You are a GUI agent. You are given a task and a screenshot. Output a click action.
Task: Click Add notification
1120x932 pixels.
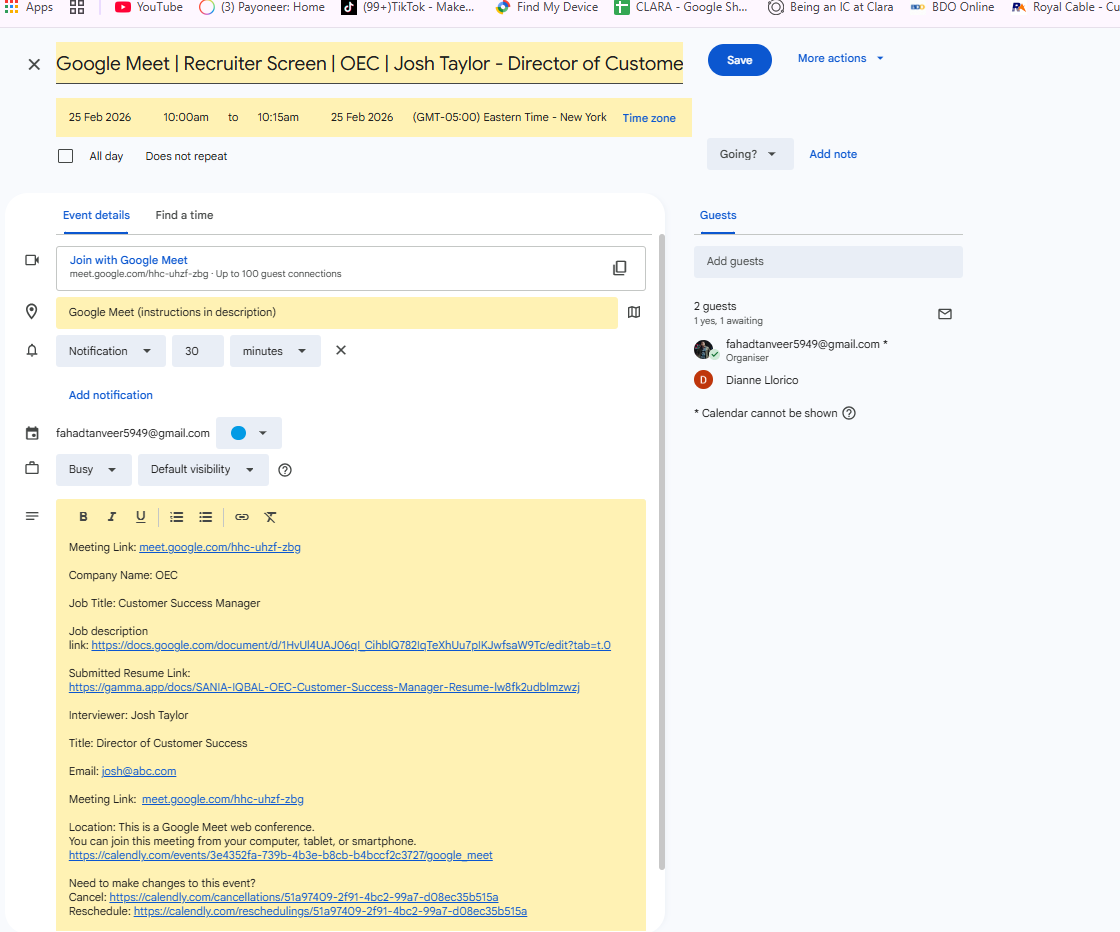(x=111, y=396)
